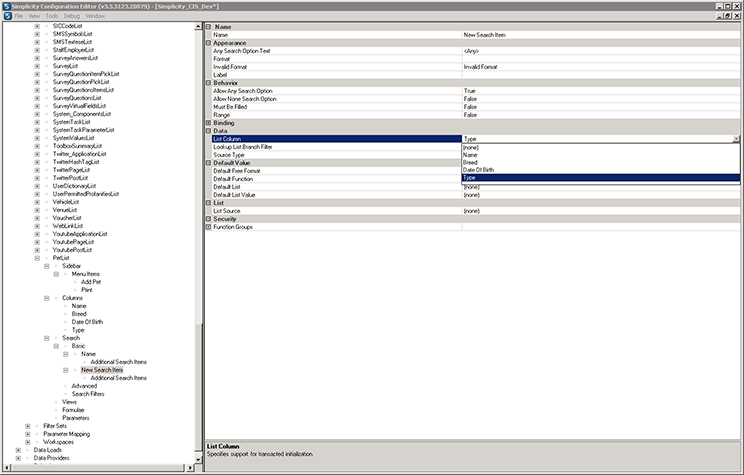Collapse the Columns node
The height and width of the screenshot is (475, 744).
pos(46,298)
